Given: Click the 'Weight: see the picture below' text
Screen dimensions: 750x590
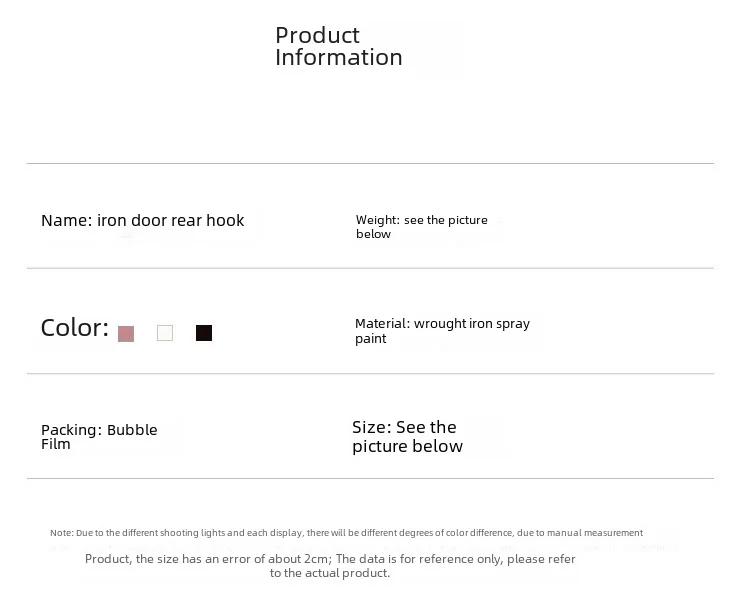Looking at the screenshot, I should coord(421,227).
